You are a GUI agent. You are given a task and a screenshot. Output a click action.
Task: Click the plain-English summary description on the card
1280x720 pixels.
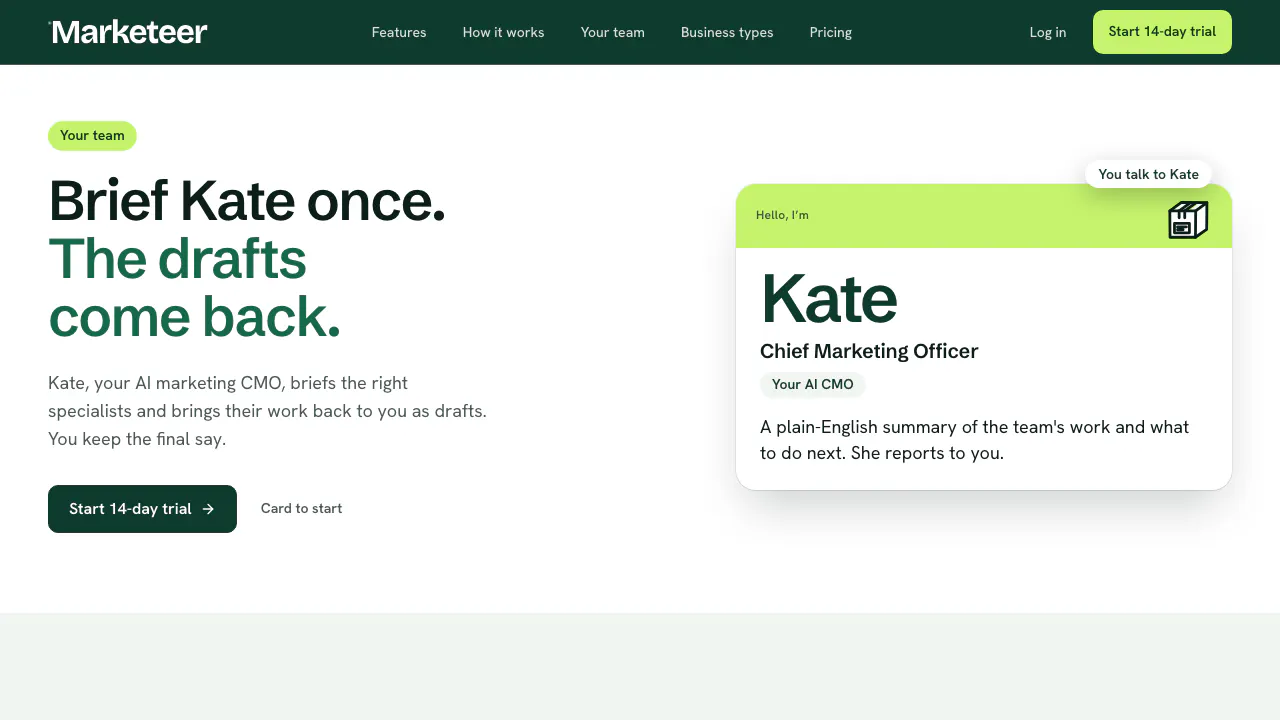(x=975, y=440)
